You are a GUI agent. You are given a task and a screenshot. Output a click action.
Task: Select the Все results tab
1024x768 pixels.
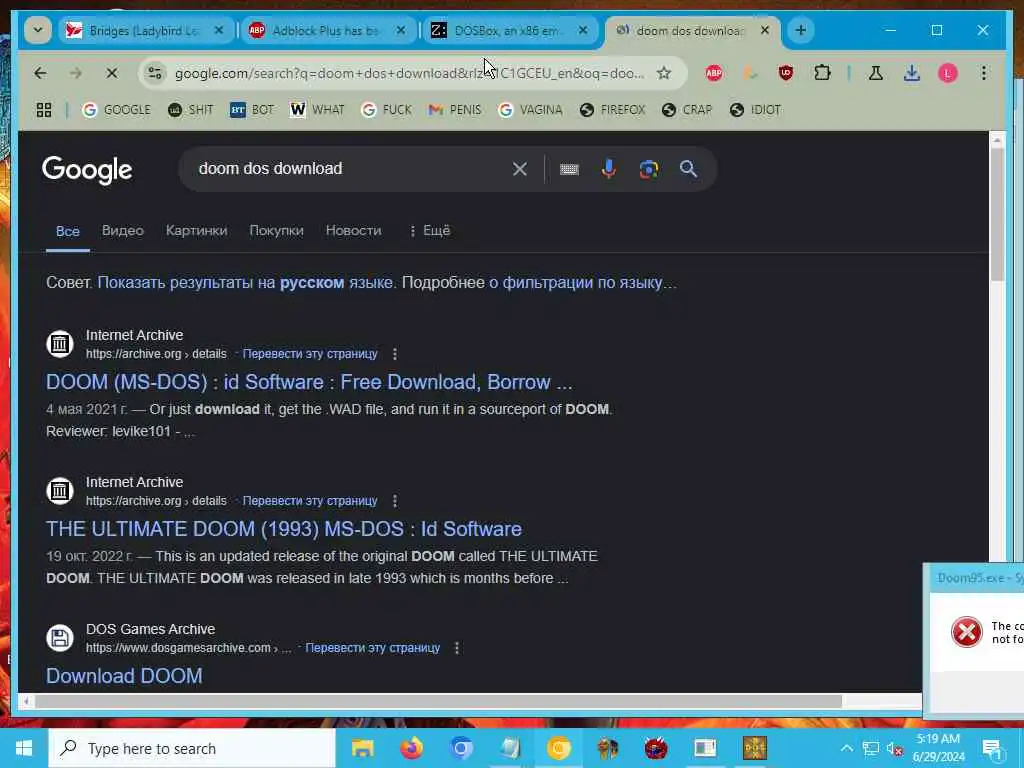tap(68, 231)
